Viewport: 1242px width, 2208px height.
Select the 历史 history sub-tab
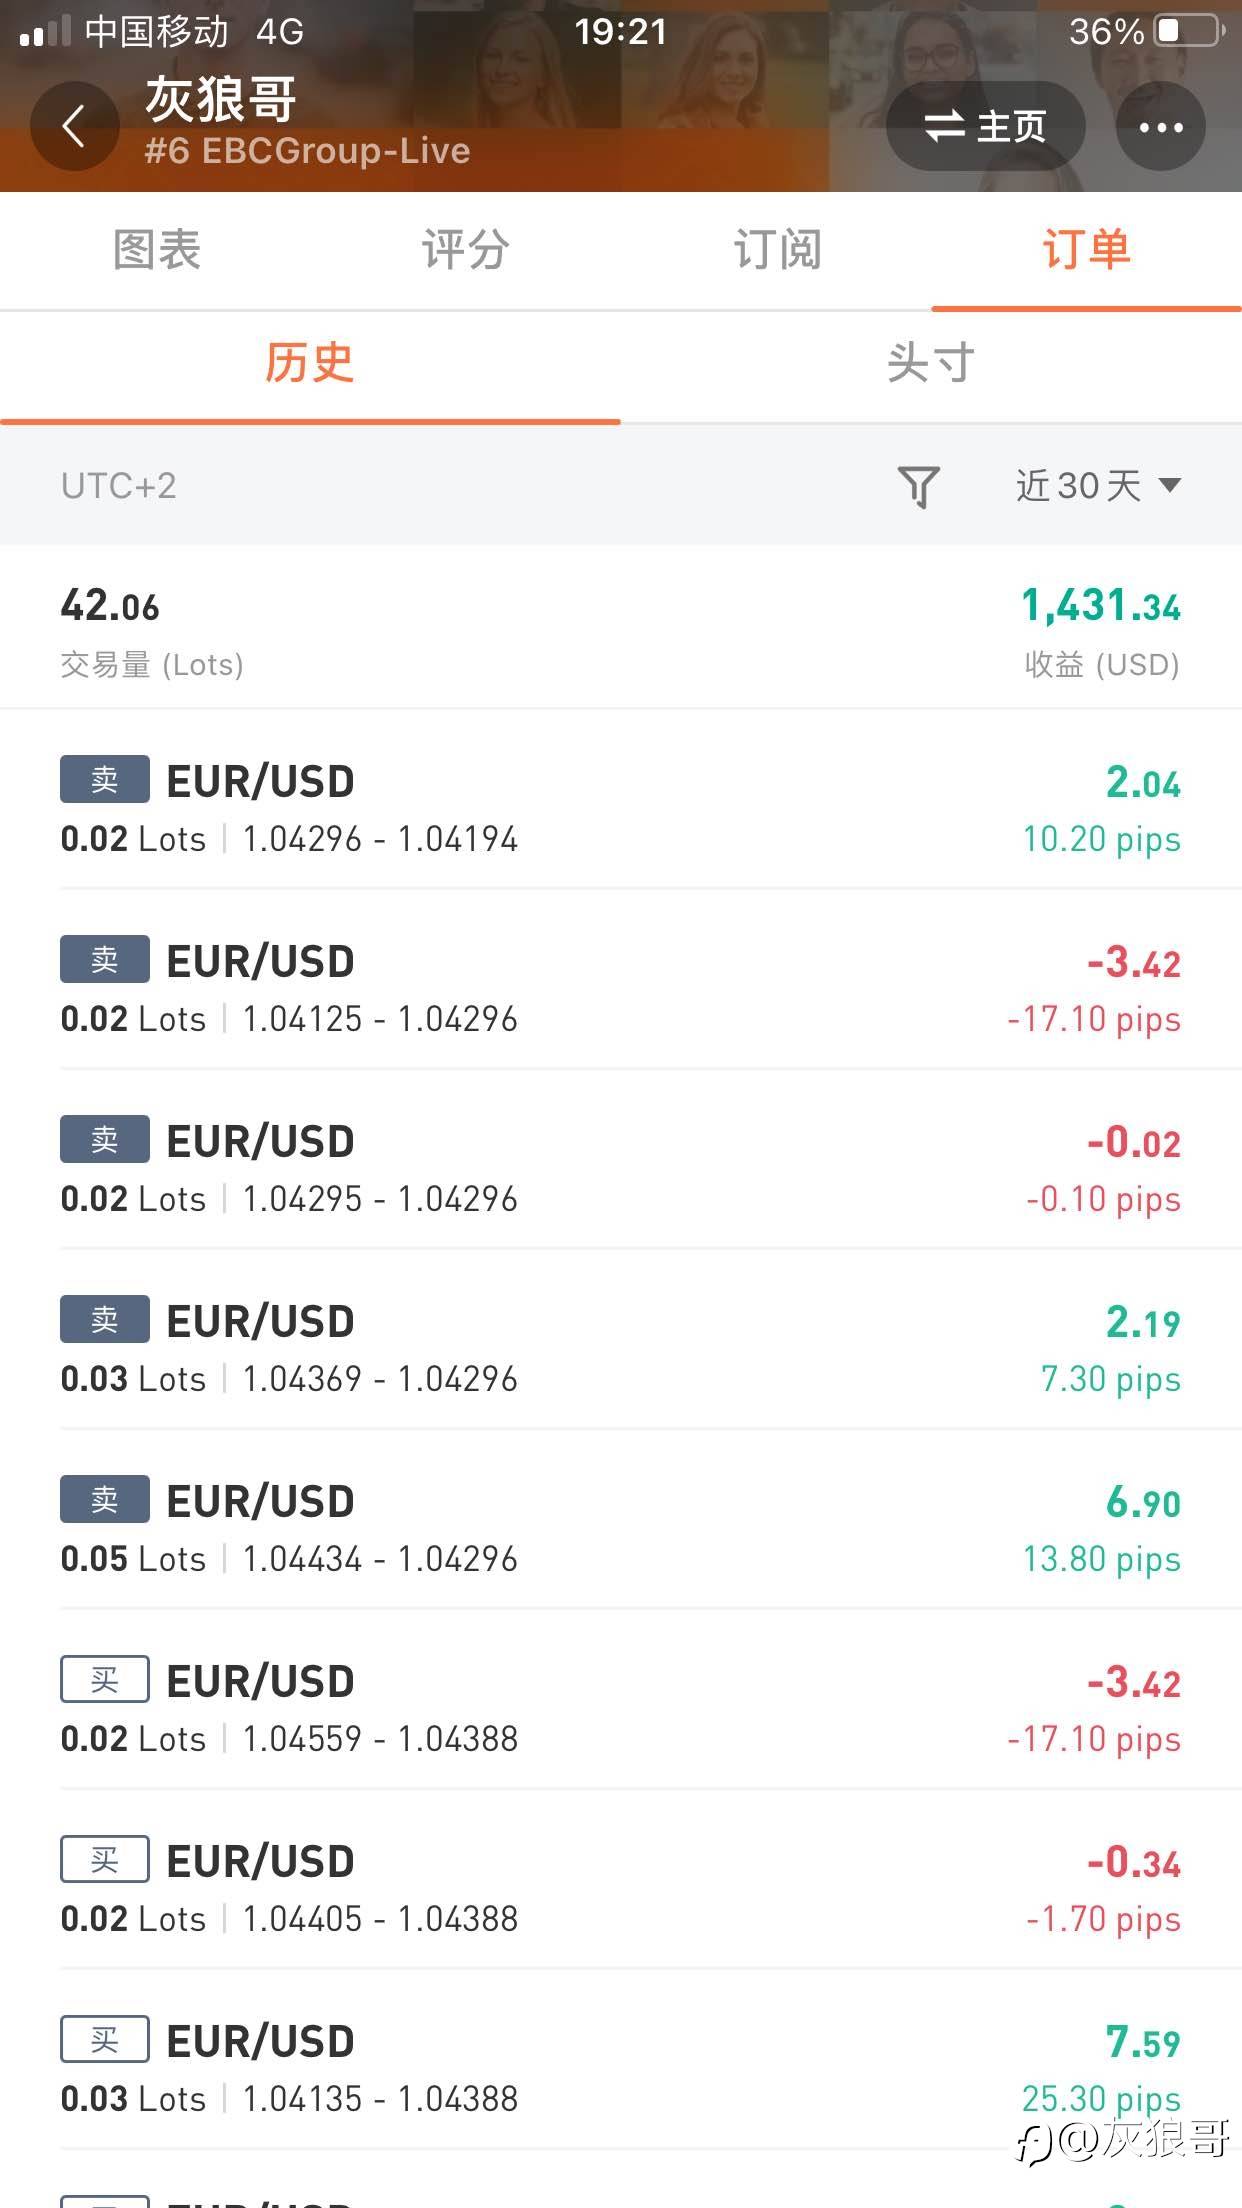(309, 363)
